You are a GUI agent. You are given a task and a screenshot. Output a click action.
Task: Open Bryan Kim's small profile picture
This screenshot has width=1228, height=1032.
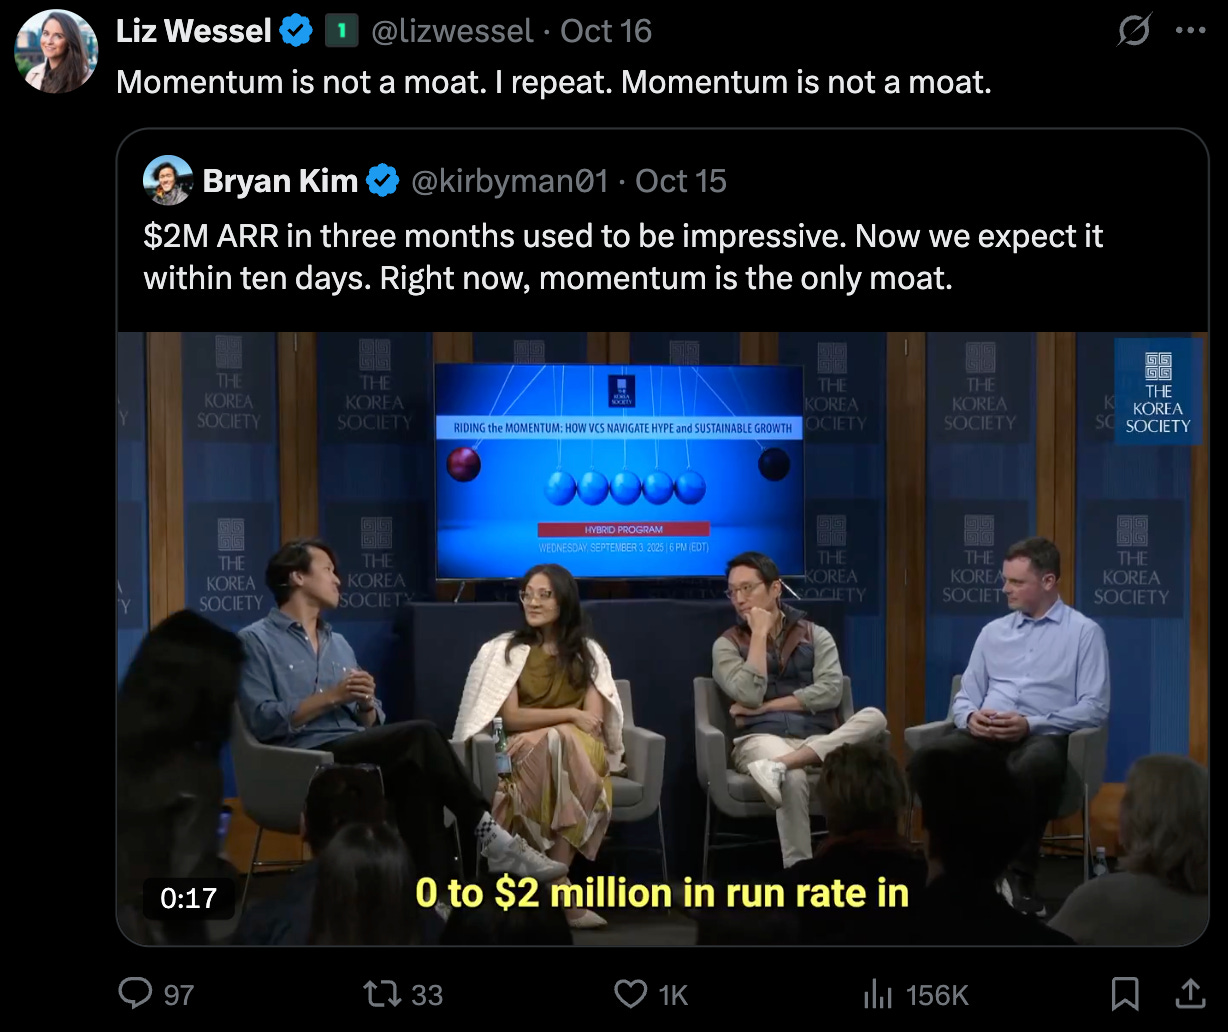[168, 180]
